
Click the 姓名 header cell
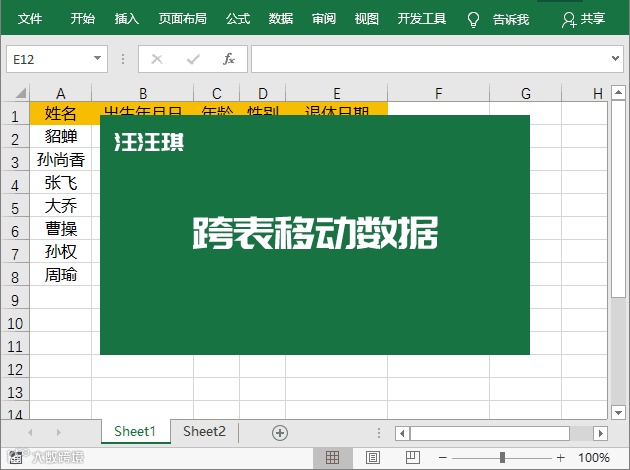[x=61, y=113]
